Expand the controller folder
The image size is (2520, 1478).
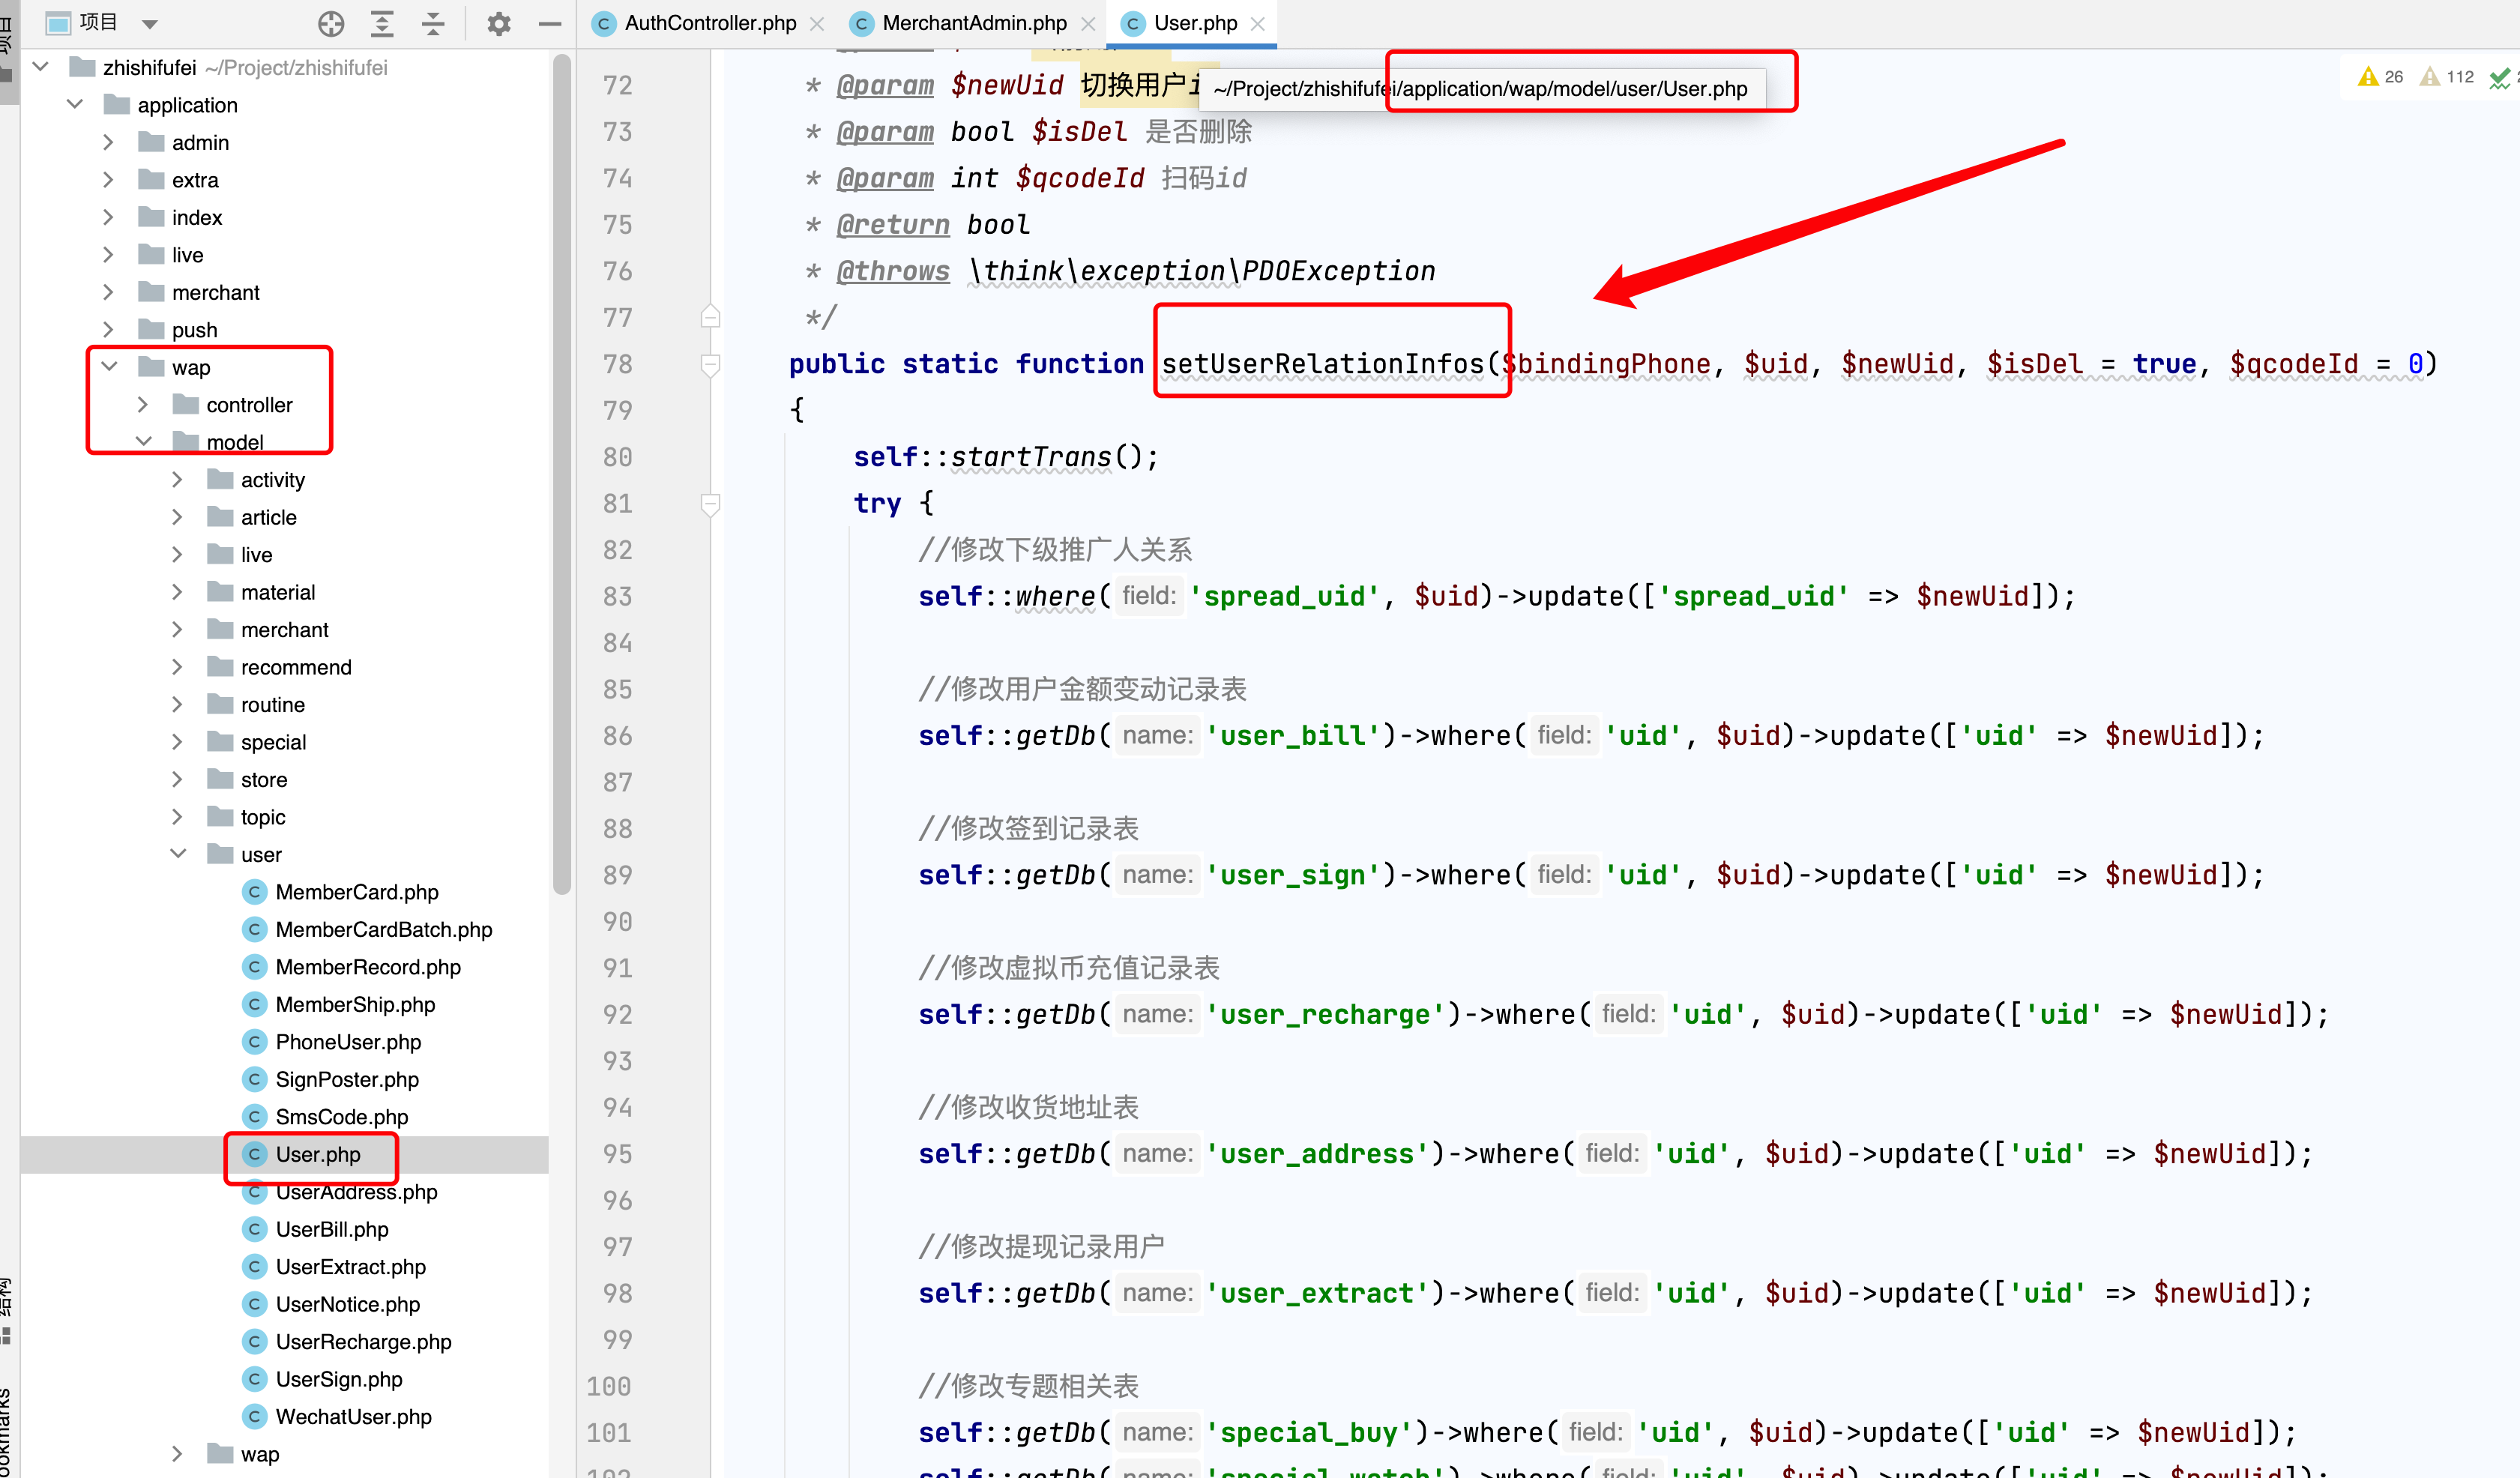point(143,404)
